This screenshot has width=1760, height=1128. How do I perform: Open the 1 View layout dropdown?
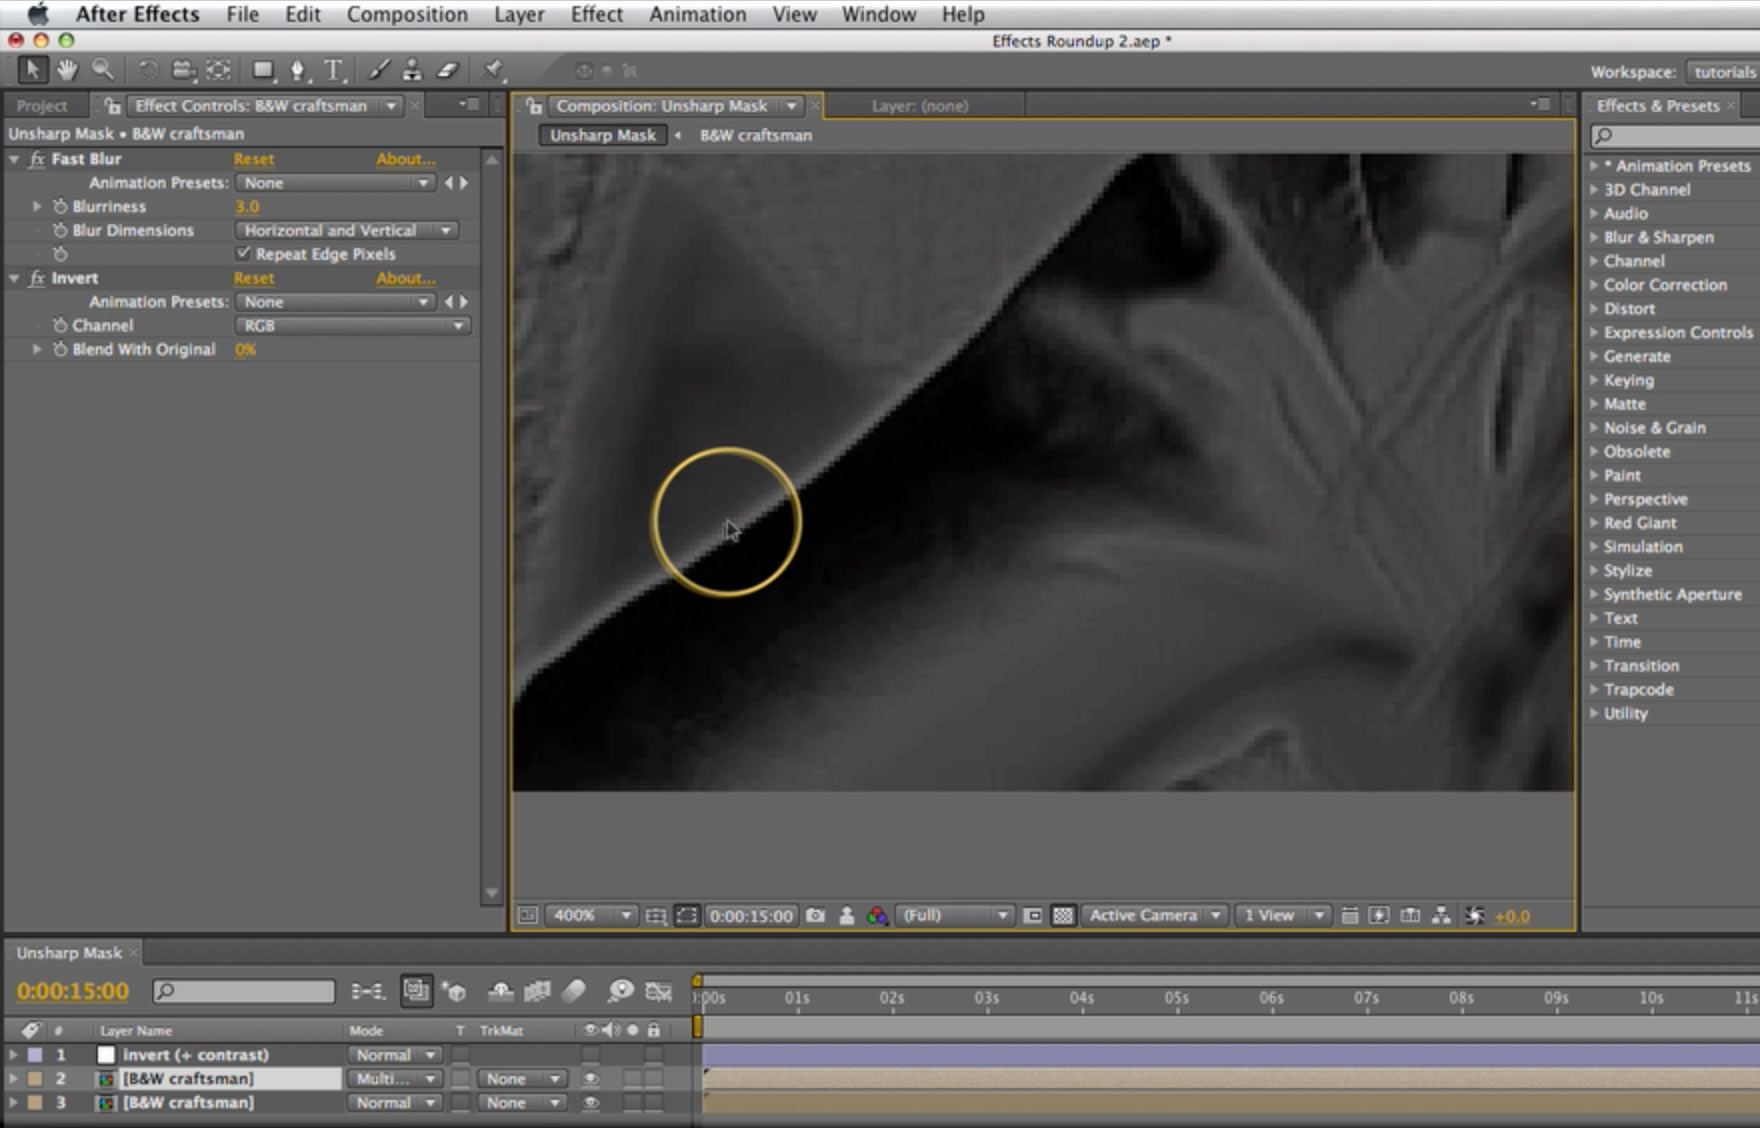1283,916
